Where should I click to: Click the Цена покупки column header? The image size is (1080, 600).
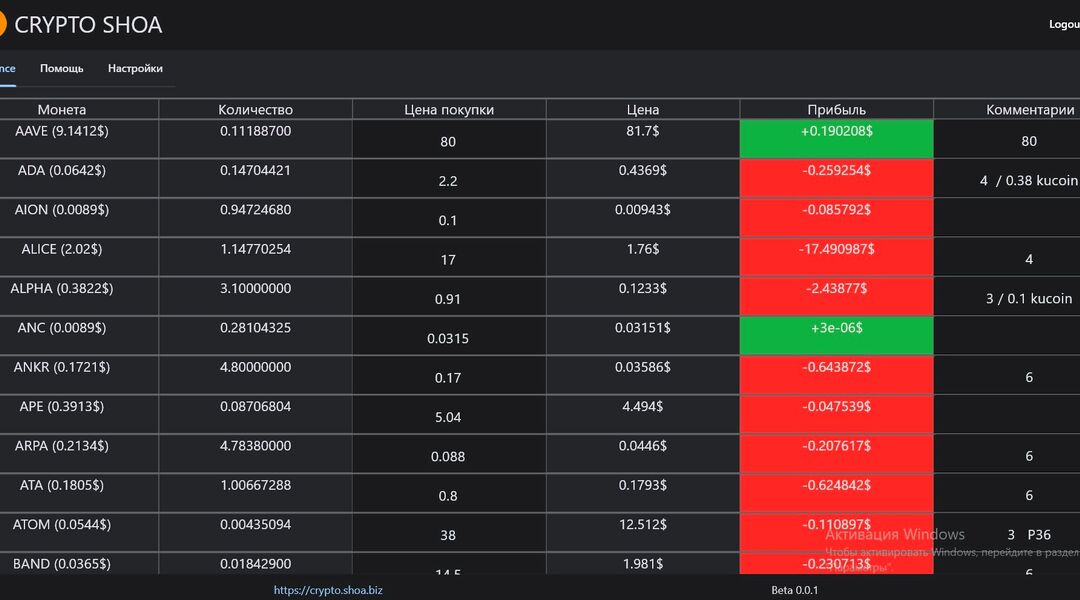449,110
